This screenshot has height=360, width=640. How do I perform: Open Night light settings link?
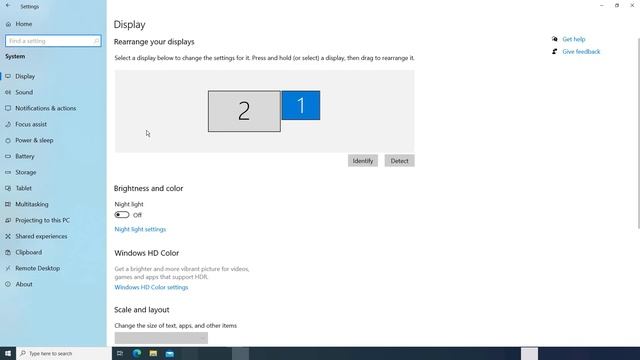(140, 229)
